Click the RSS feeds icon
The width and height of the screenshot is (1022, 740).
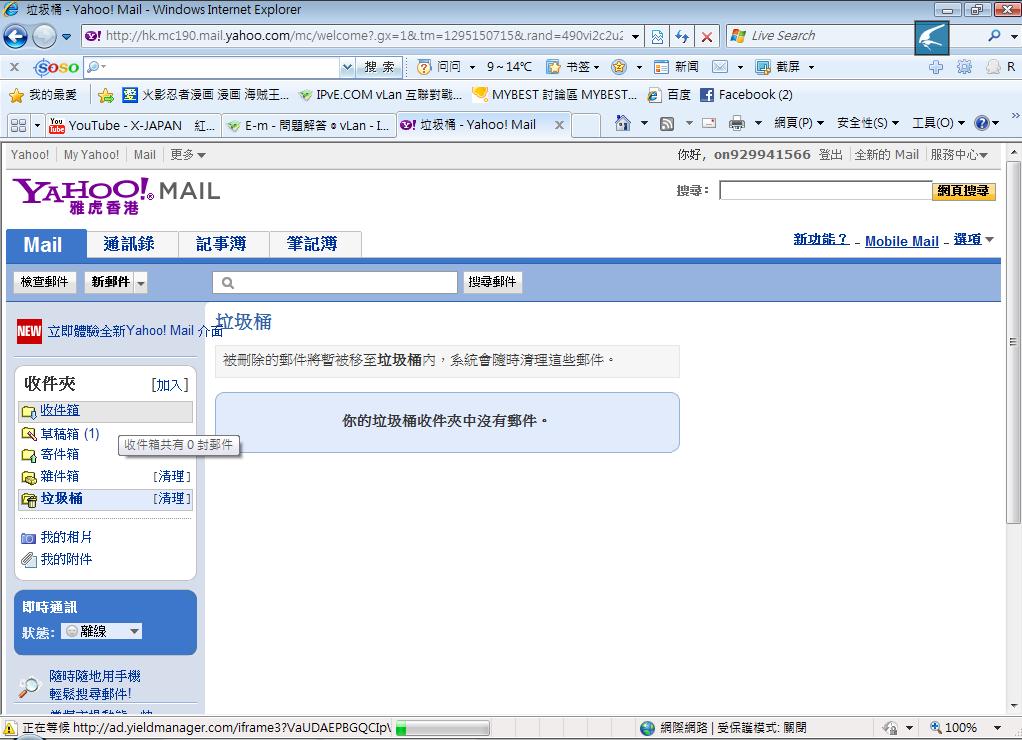click(667, 123)
